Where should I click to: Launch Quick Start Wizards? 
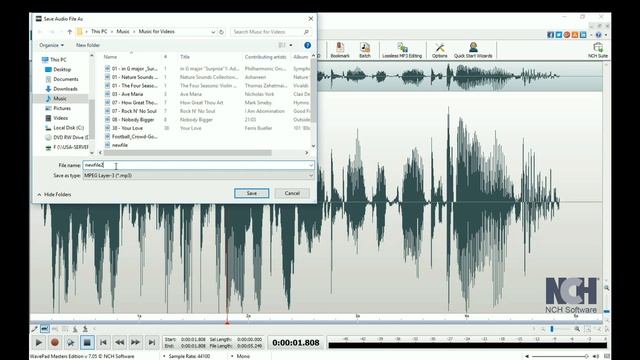(x=473, y=50)
